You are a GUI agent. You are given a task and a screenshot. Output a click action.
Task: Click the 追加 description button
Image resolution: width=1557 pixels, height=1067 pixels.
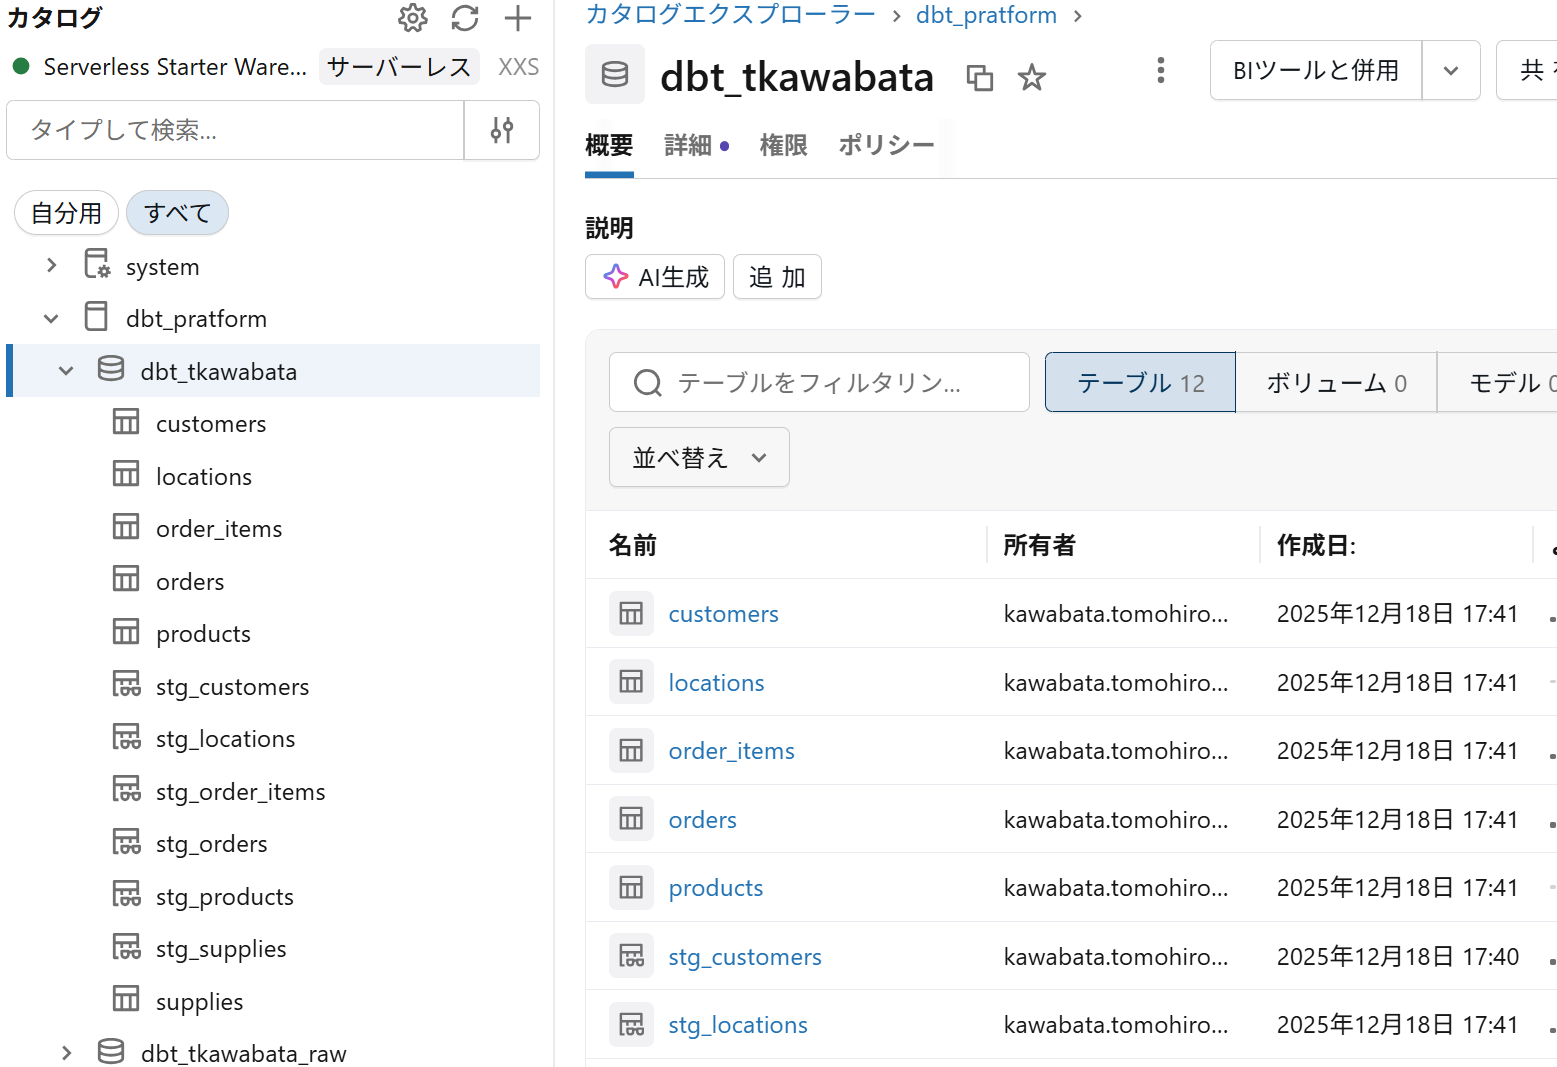tap(777, 277)
